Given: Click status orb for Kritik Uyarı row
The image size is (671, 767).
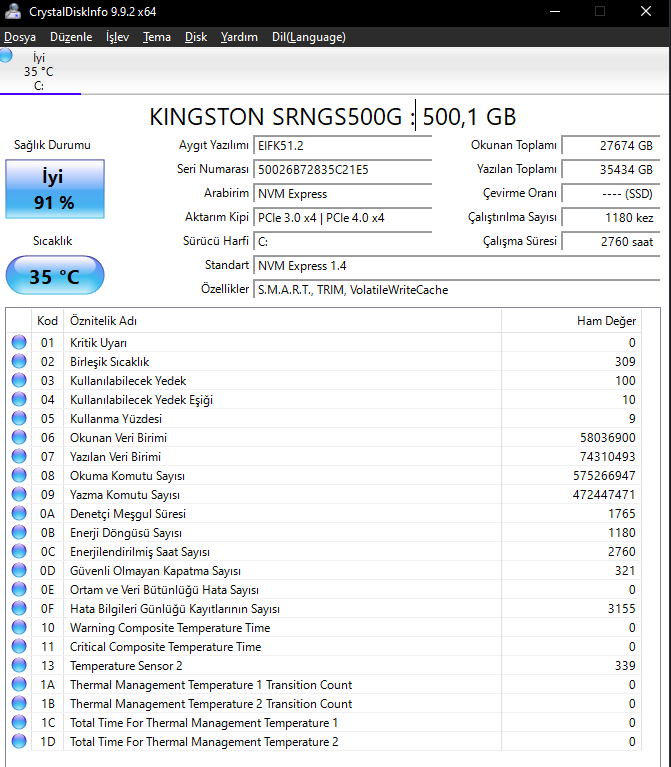Looking at the screenshot, I should click(19, 342).
